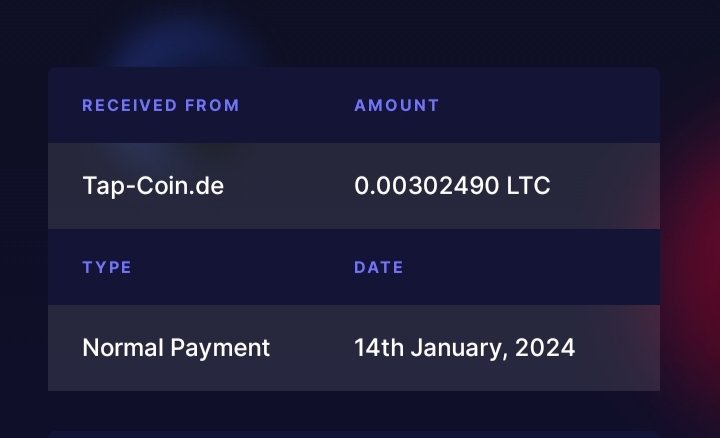Click the AMOUNT column header
Screen dimensions: 720x438
coord(397,106)
